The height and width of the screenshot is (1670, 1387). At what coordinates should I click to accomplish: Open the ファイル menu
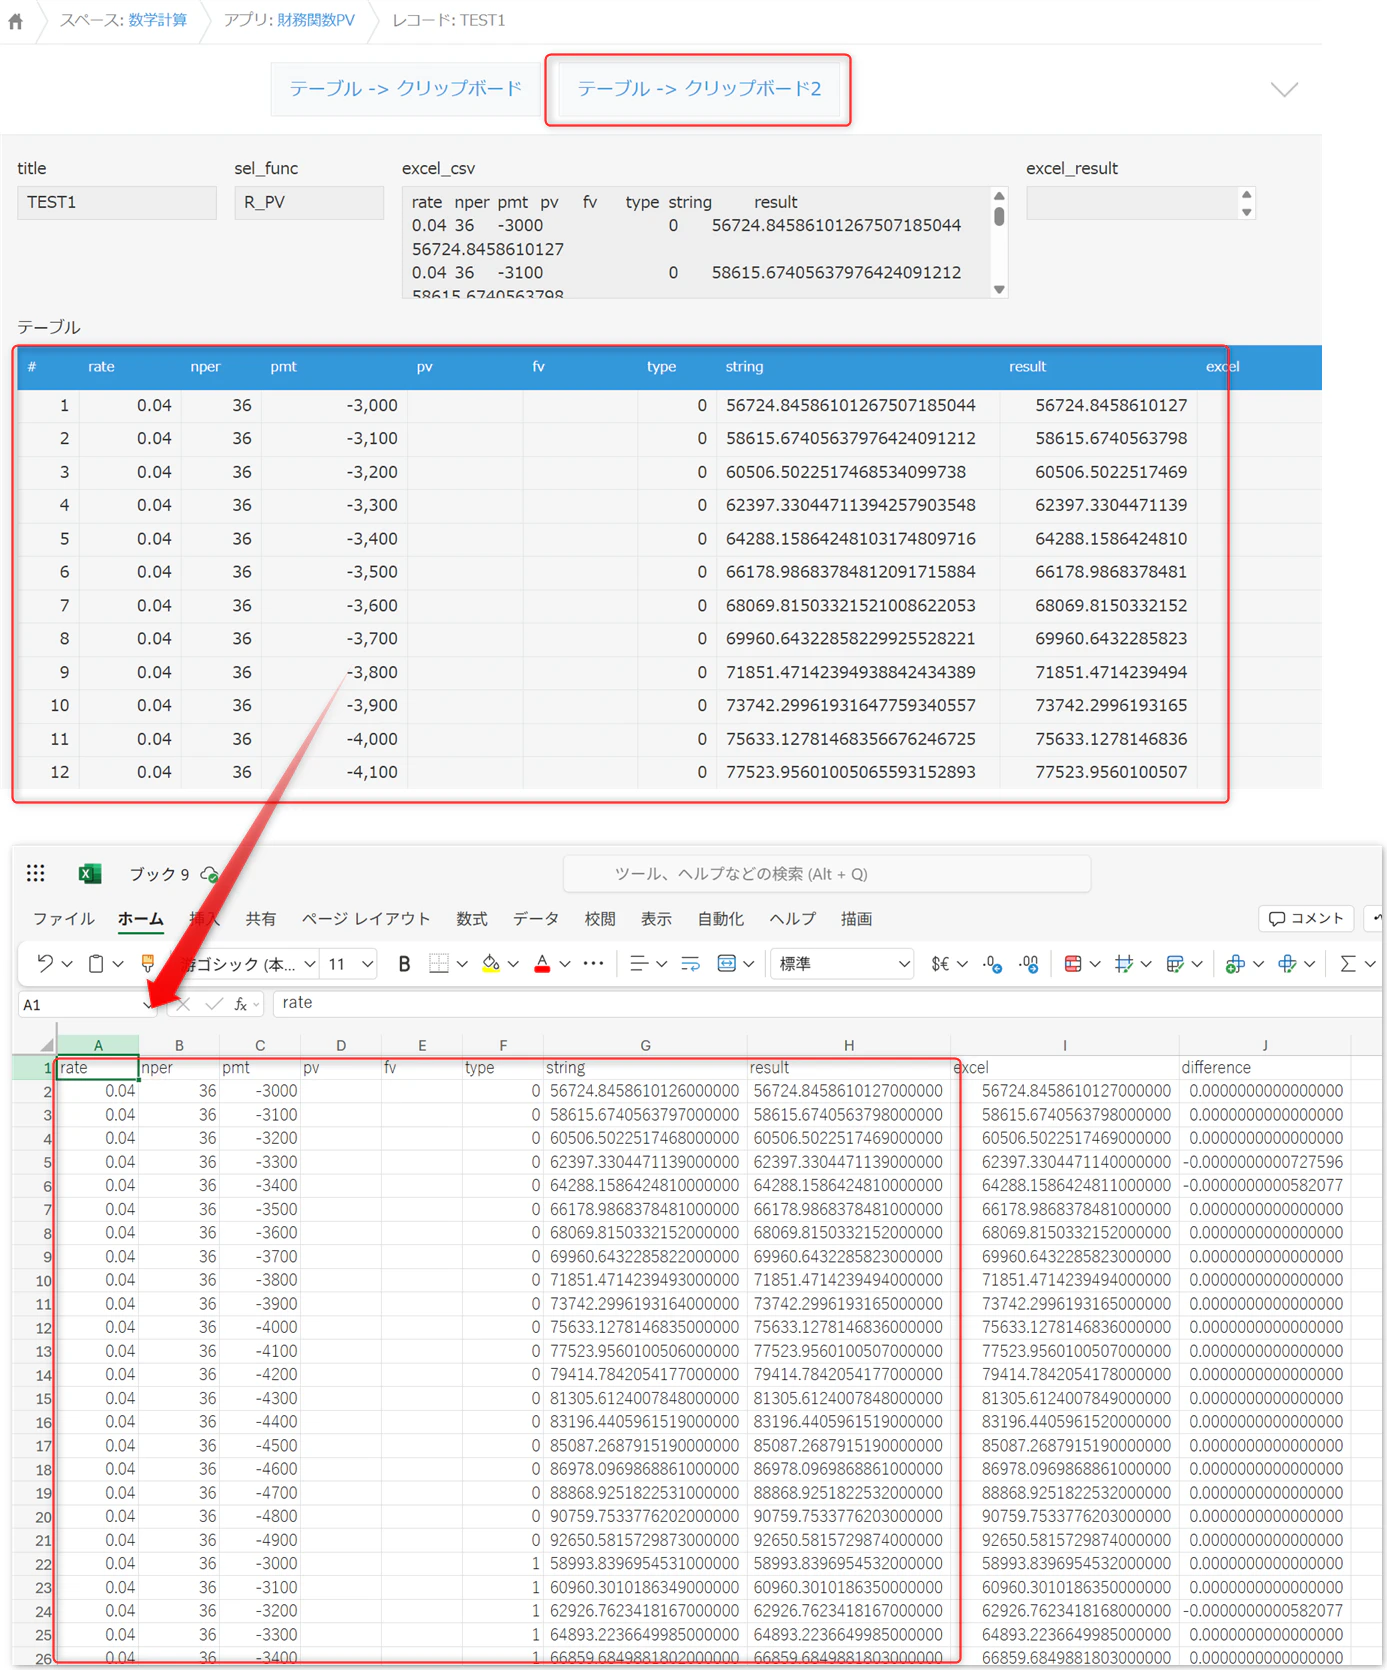click(x=64, y=919)
